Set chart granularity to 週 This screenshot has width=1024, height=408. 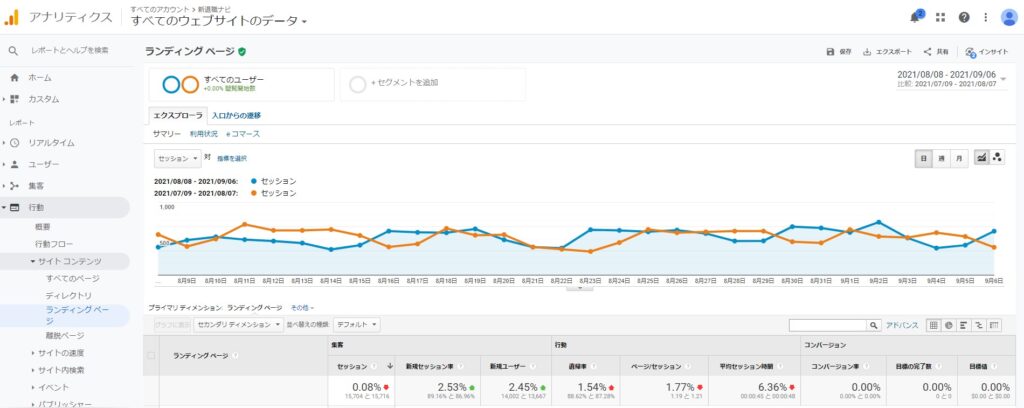pos(941,159)
